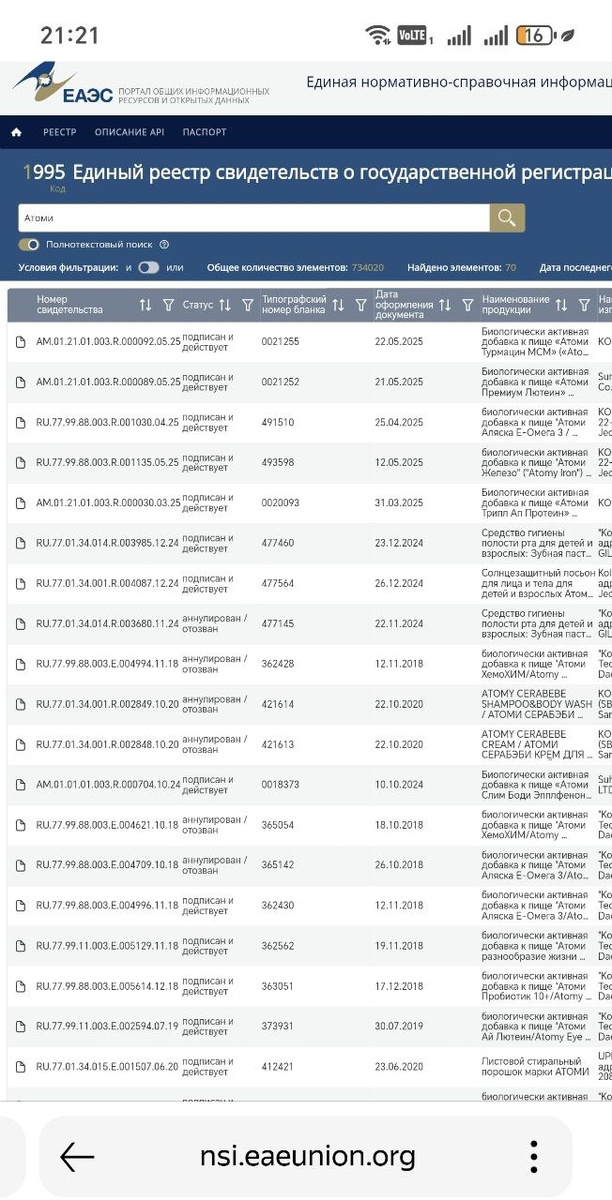This screenshot has width=612, height=1200.
Task: Sort by Наименование продукции column
Action: (x=561, y=305)
